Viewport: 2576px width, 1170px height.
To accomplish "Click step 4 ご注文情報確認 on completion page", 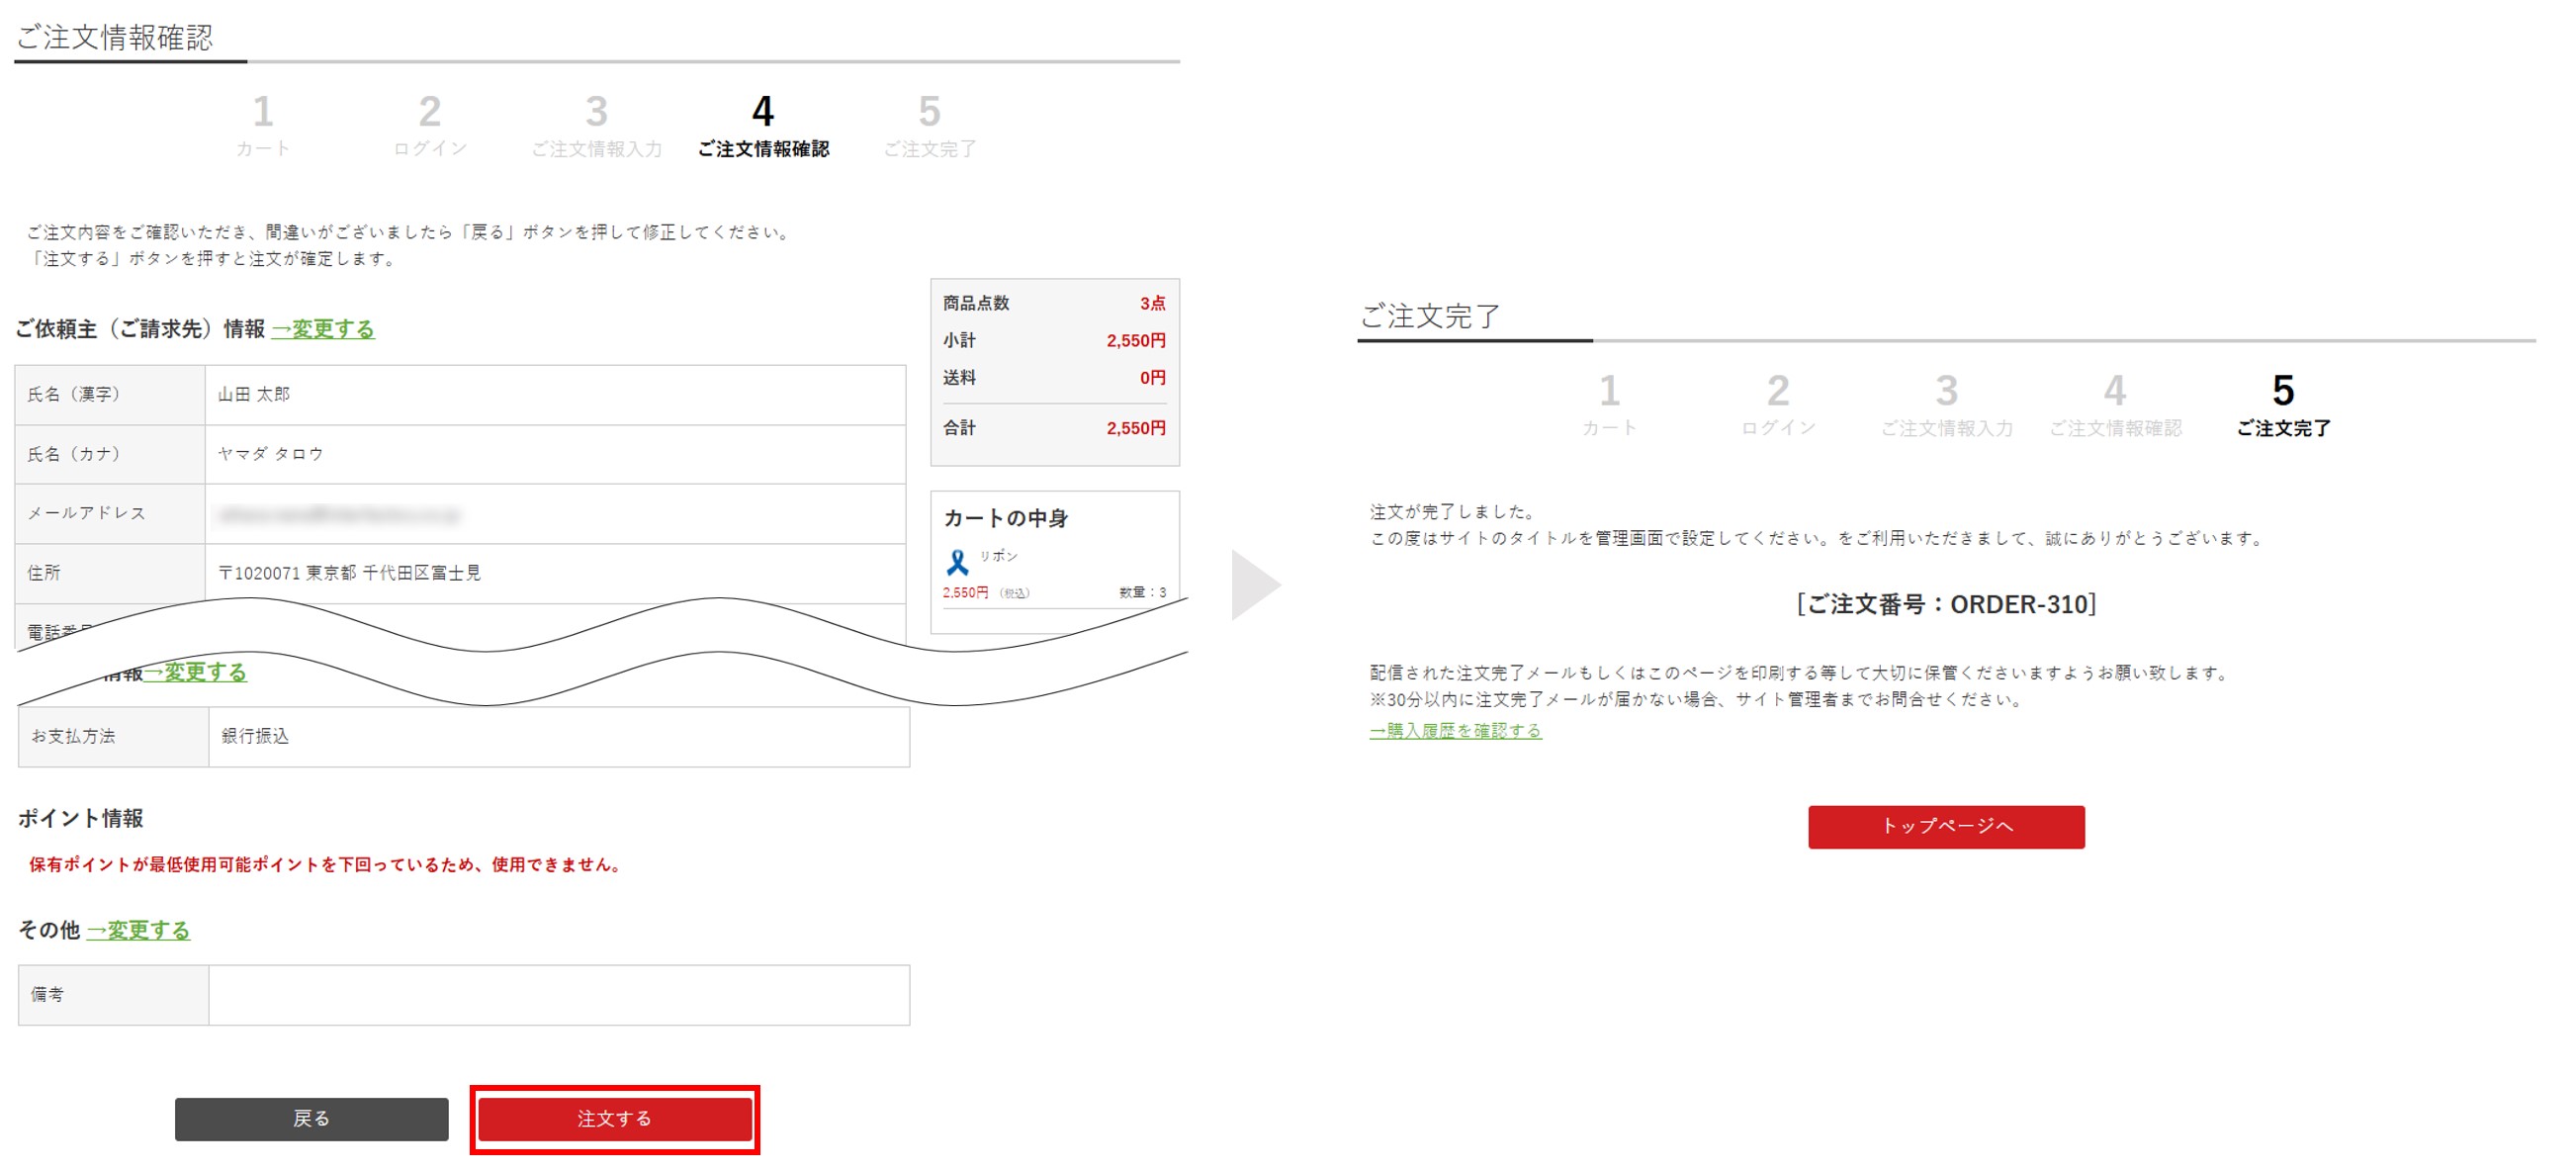I will point(2115,405).
